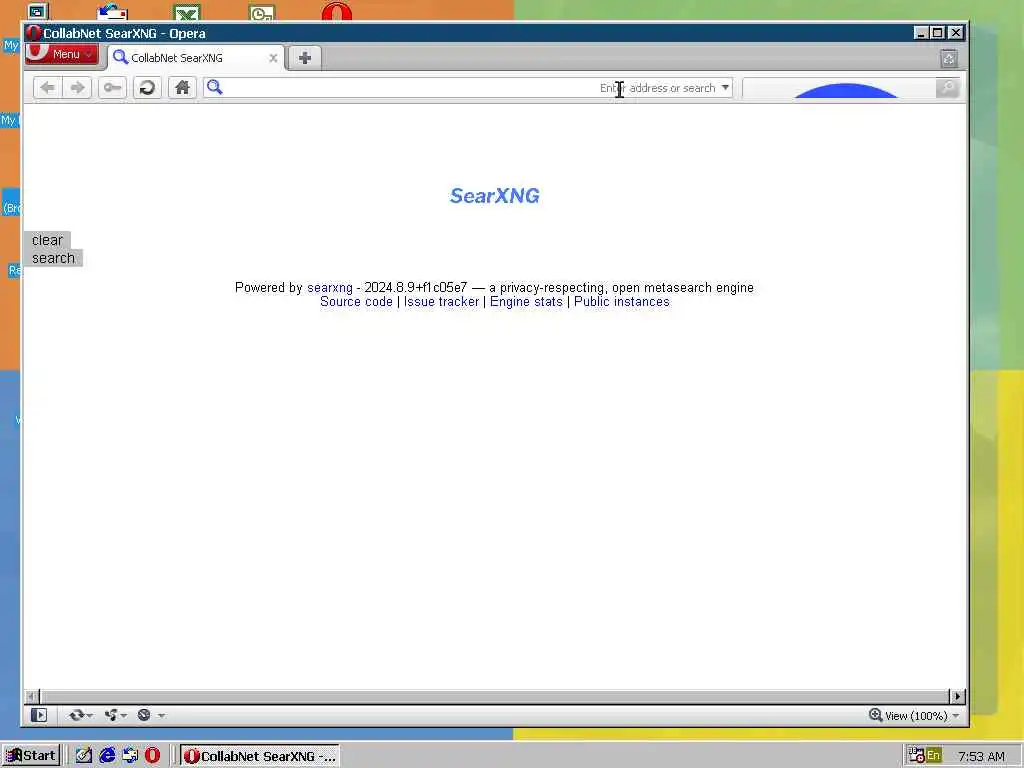The image size is (1024, 768).
Task: Click the horizontal scrollbar track
Action: tap(494, 696)
